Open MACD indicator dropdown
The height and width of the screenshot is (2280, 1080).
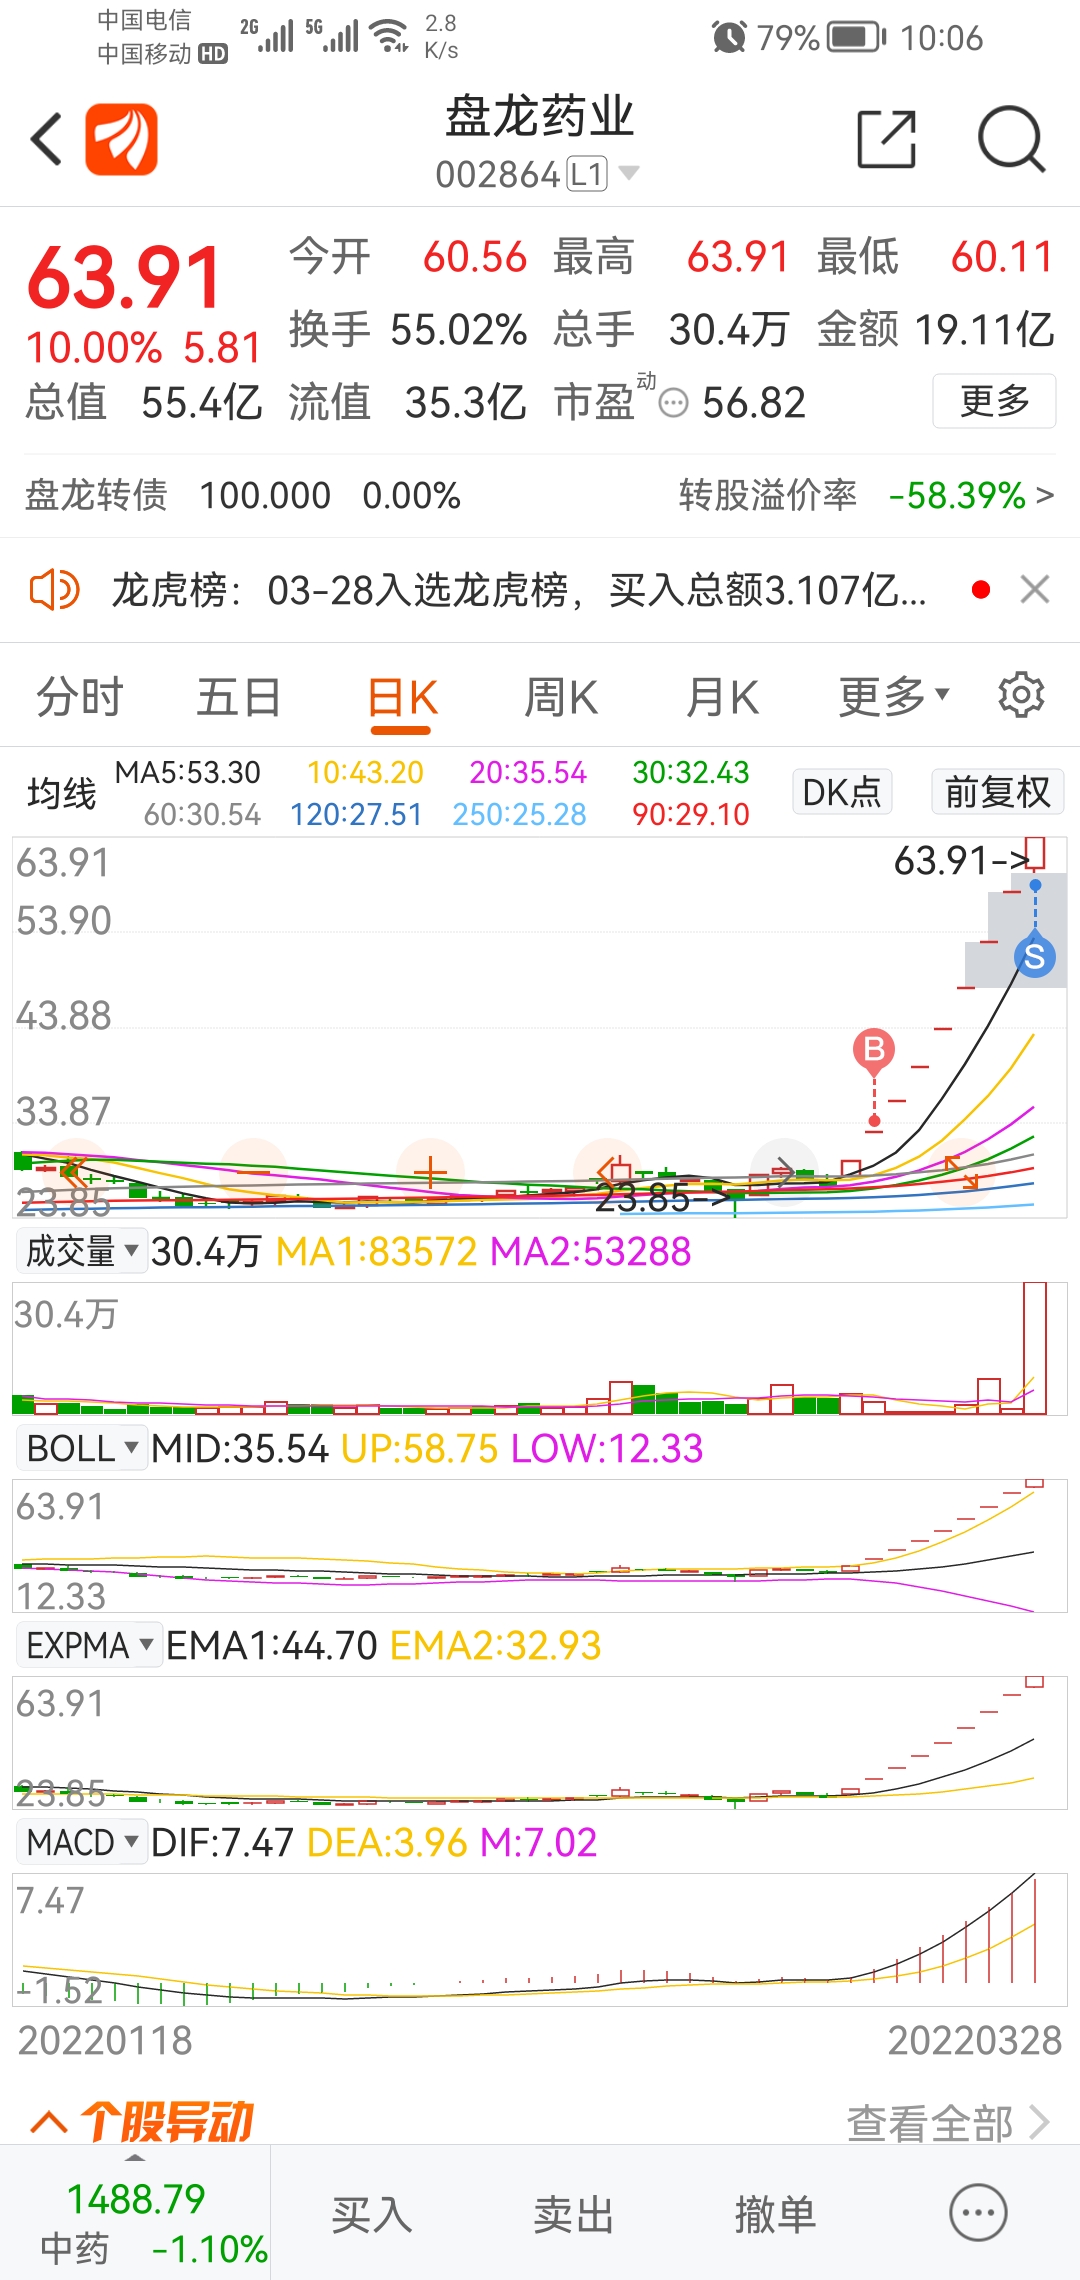[x=82, y=1841]
